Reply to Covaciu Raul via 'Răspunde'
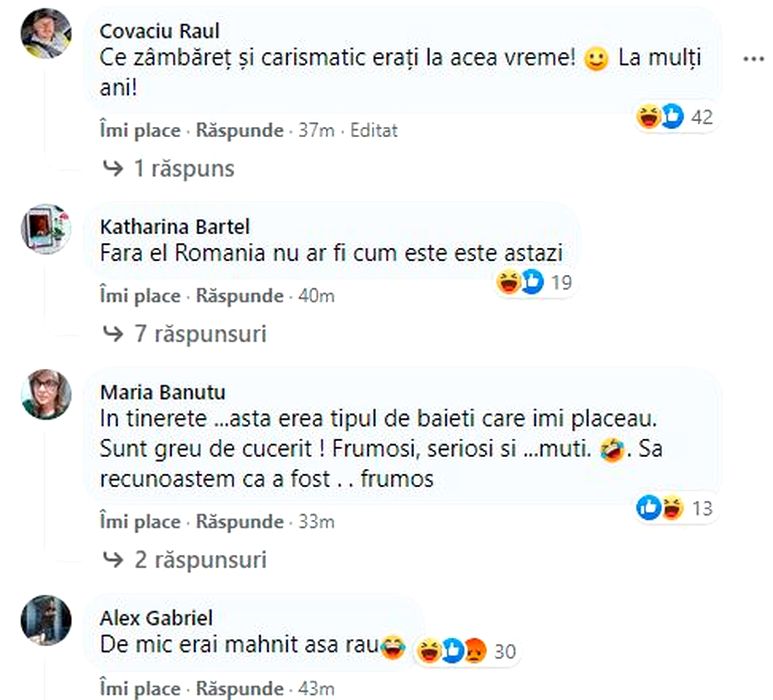The width and height of the screenshot is (773, 700). 240,130
